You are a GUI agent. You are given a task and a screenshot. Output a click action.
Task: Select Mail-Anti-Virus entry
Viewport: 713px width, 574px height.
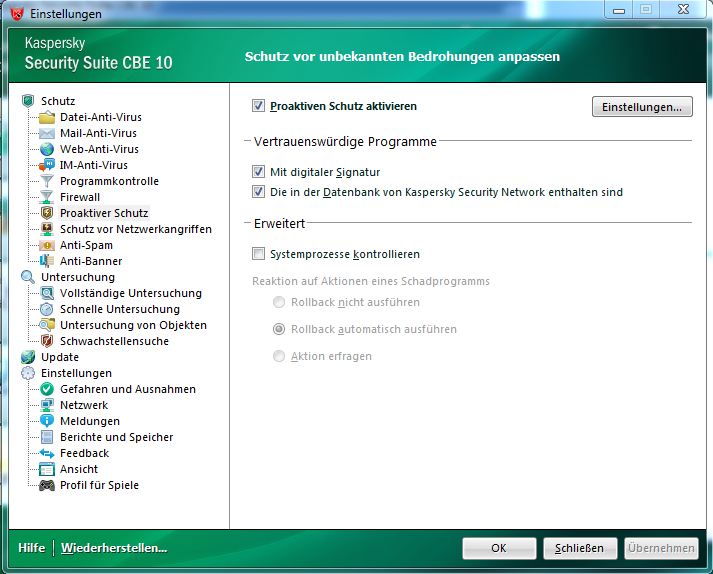click(98, 133)
